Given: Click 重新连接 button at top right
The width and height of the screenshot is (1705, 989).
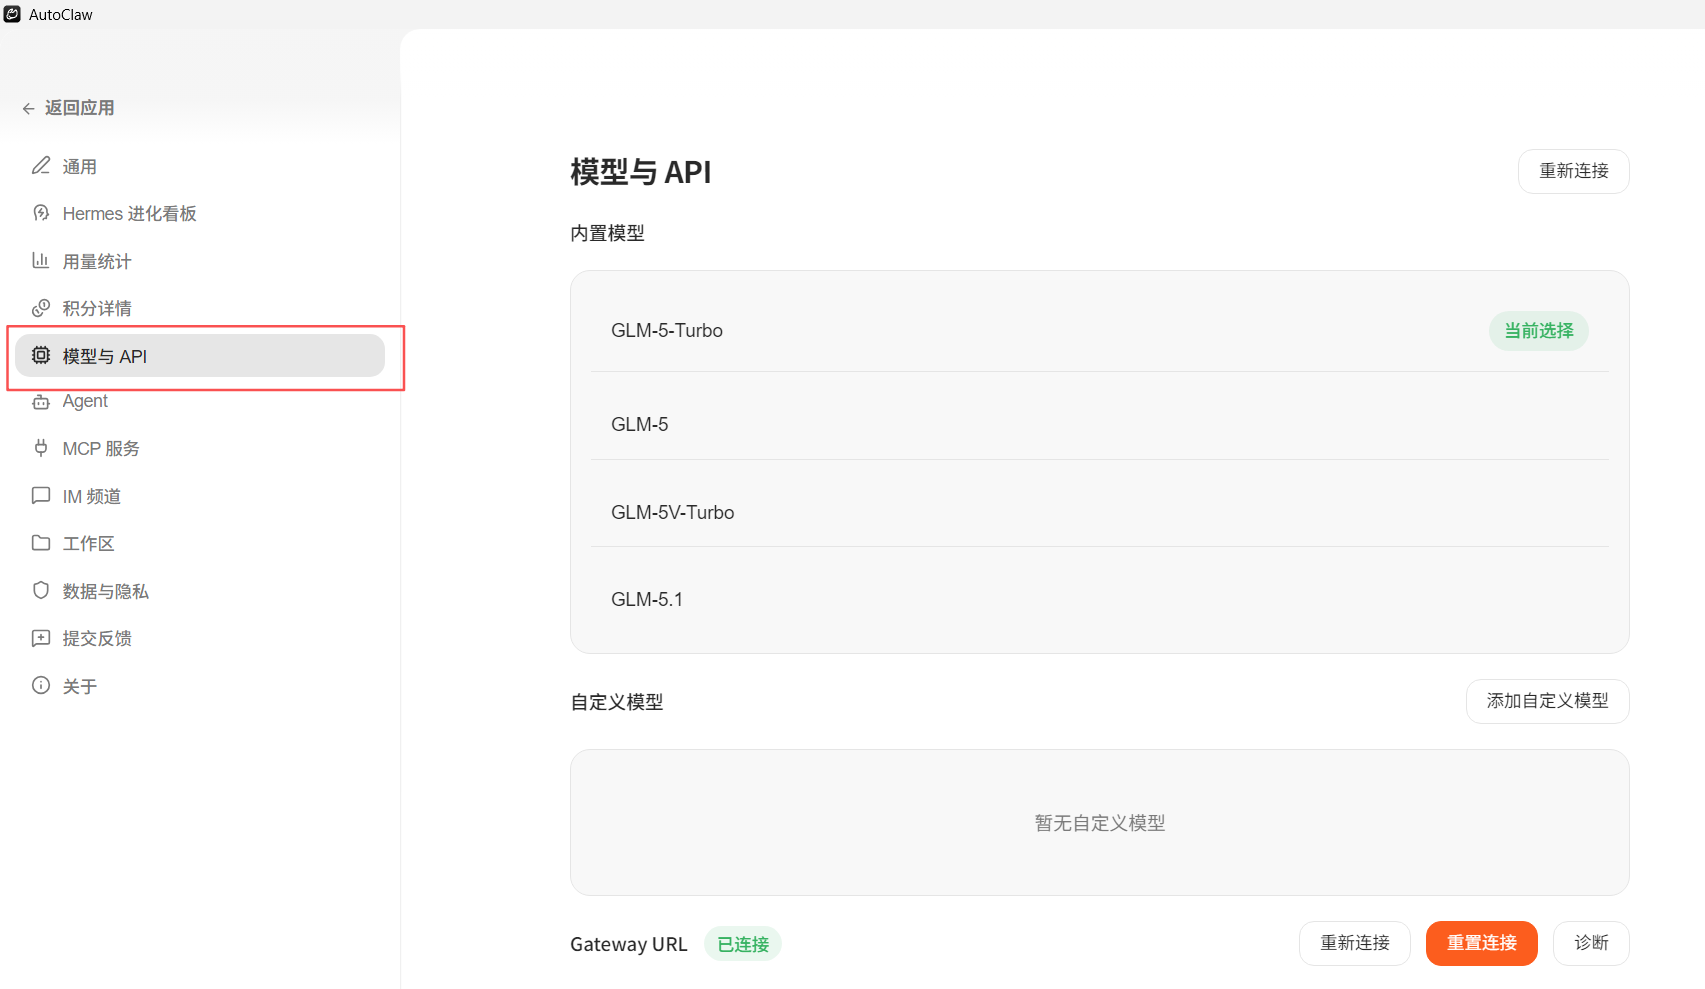Looking at the screenshot, I should pyautogui.click(x=1573, y=171).
